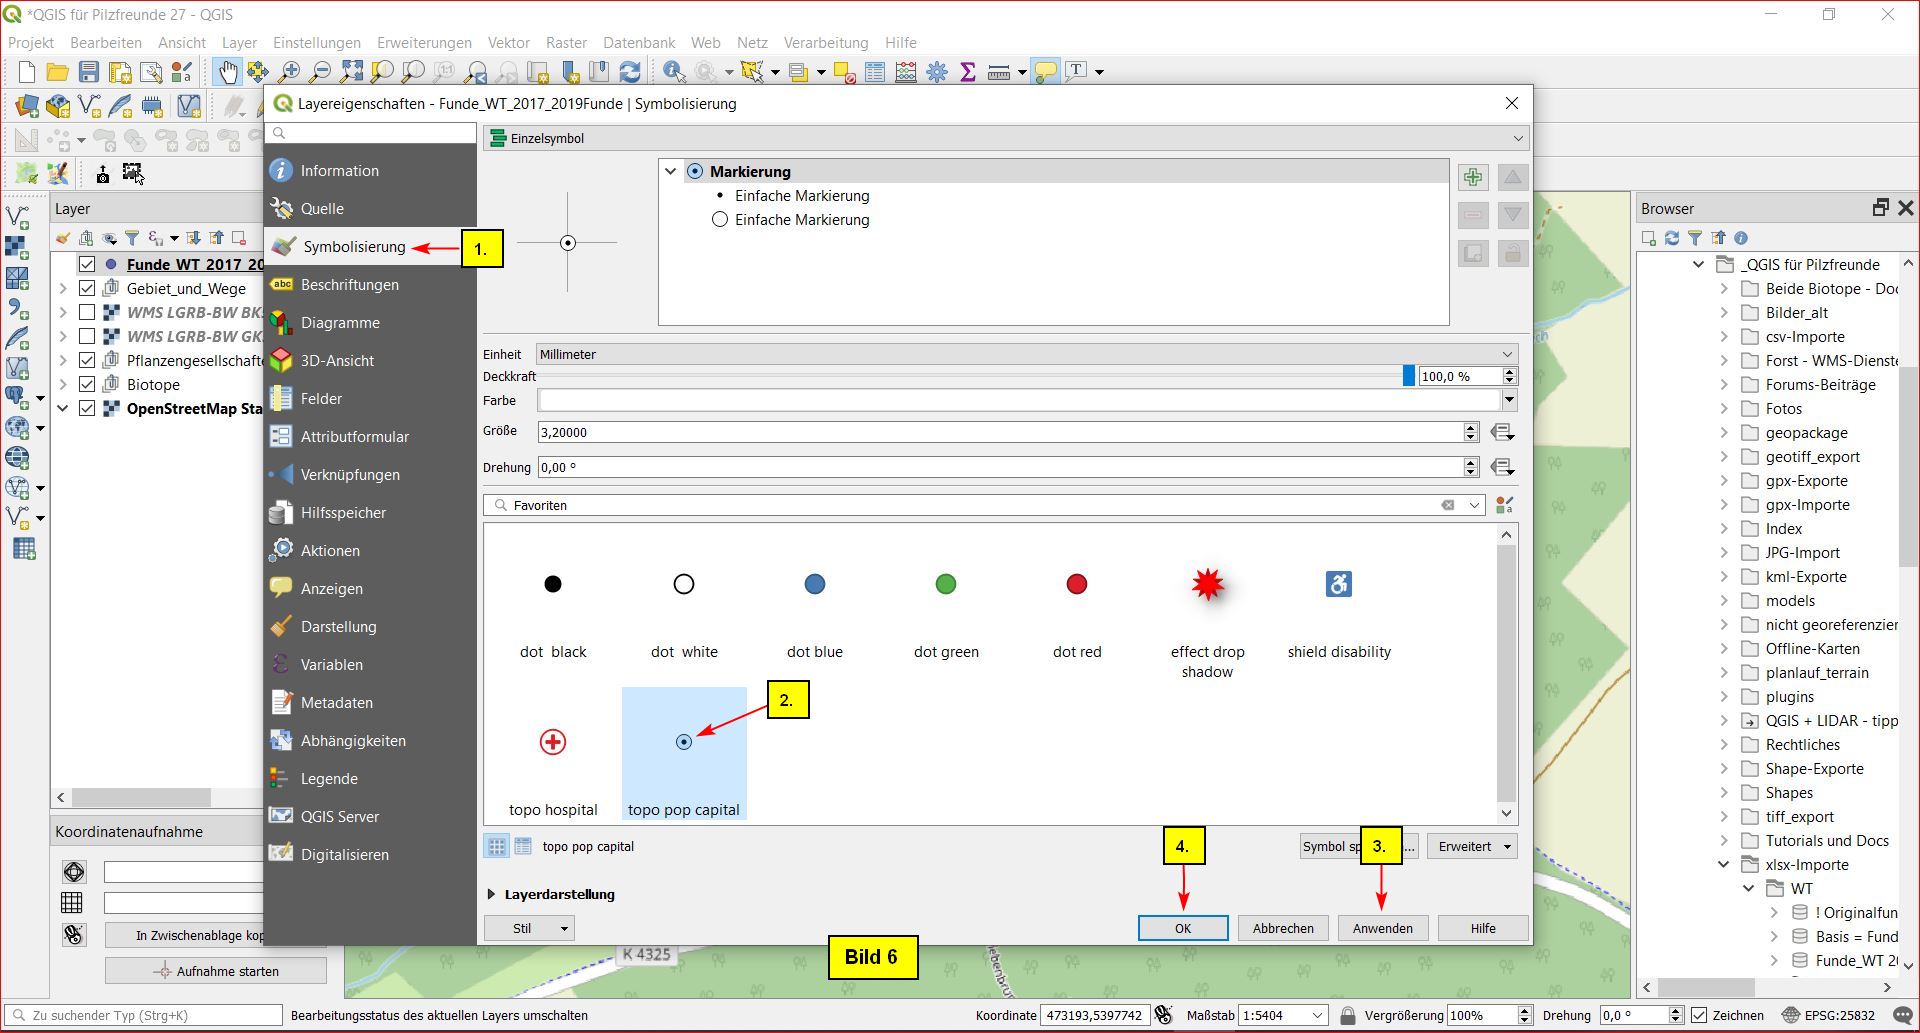The image size is (1920, 1033).
Task: Open the Vektor menu
Action: pos(508,43)
